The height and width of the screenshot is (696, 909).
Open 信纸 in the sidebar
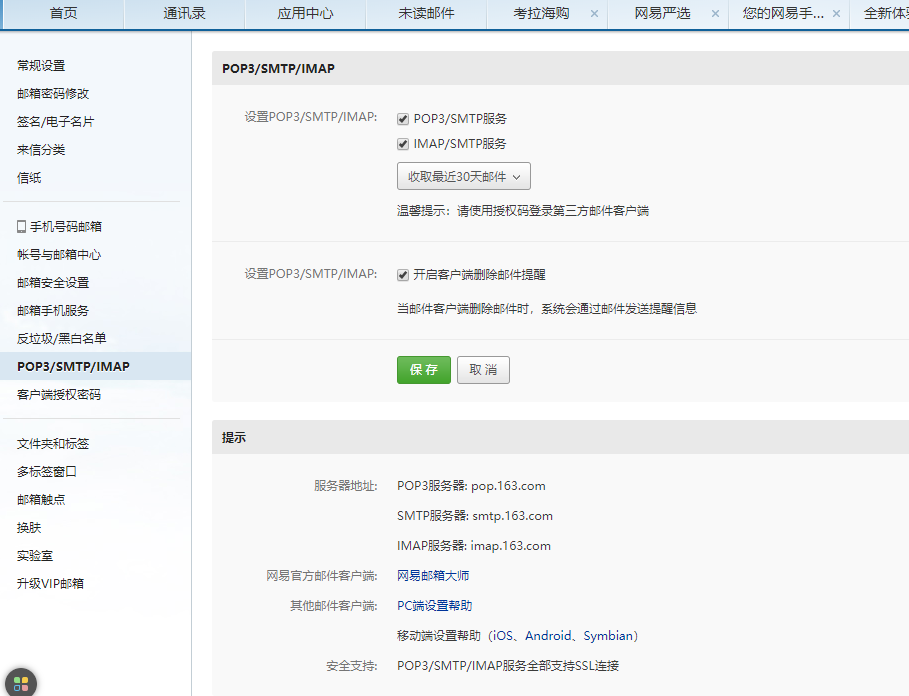[x=29, y=177]
